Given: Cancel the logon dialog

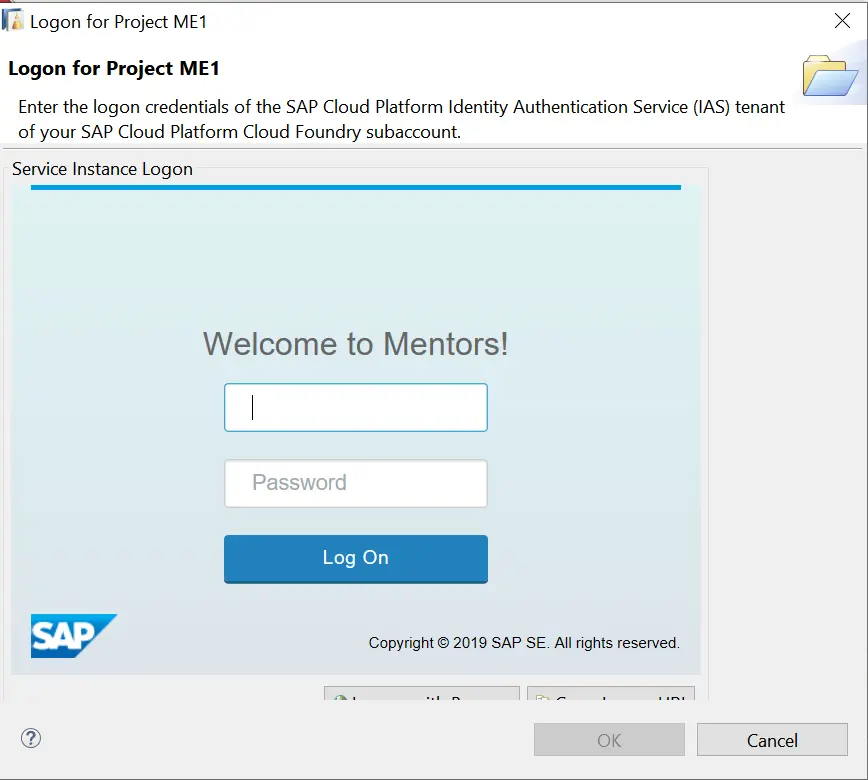Looking at the screenshot, I should coord(772,740).
